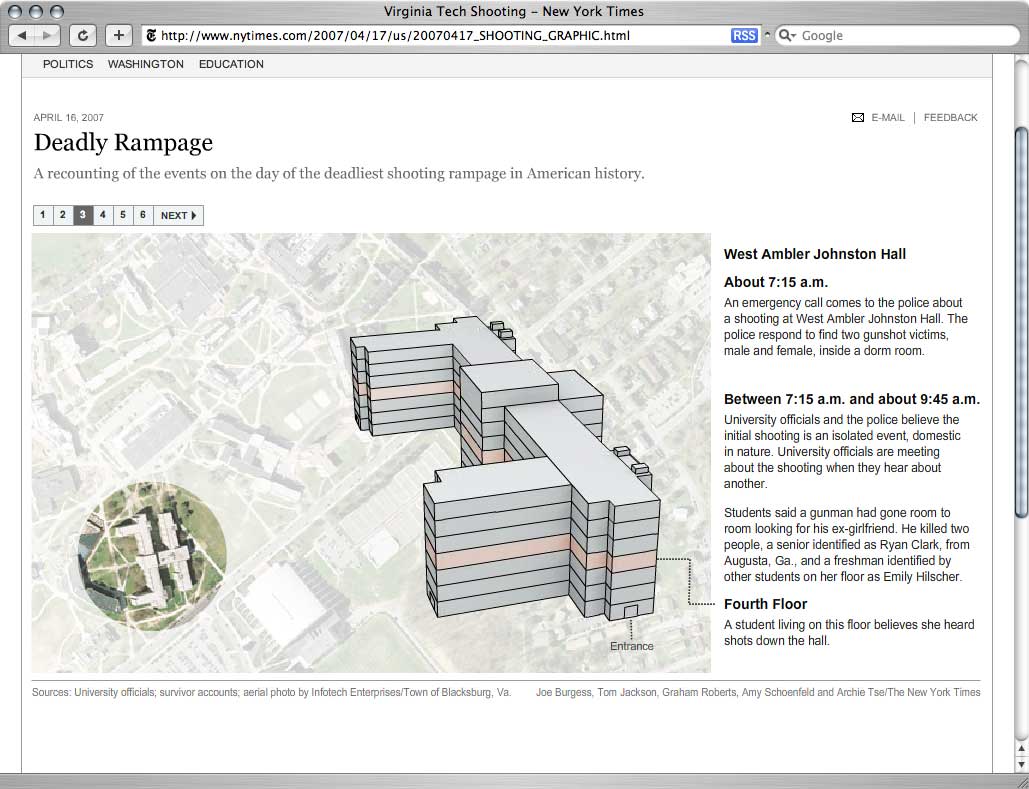Click the scrollbar up arrow at bottom
Screen dimensions: 1029x789
pyautogui.click(x=1022, y=748)
